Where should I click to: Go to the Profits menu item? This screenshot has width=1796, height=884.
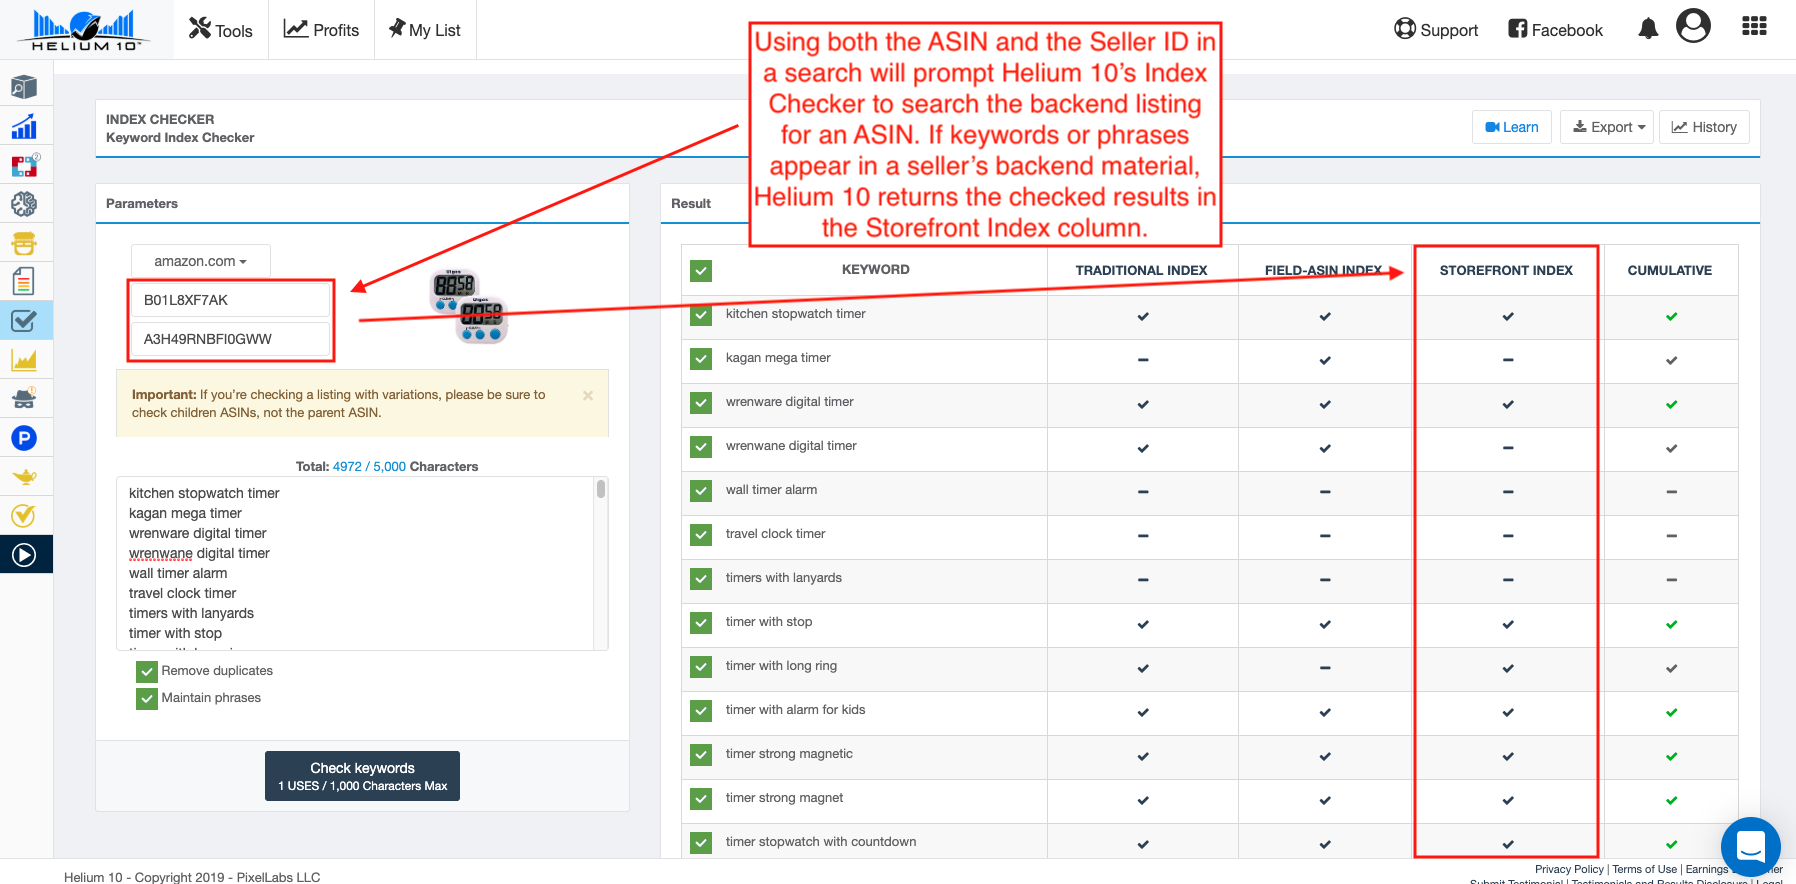(322, 30)
